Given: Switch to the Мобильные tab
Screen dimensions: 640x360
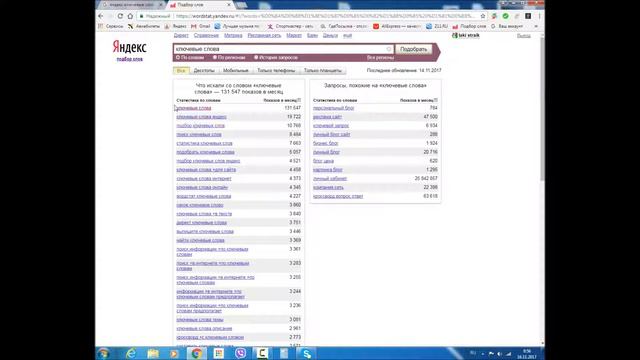Looking at the screenshot, I should [x=236, y=71].
